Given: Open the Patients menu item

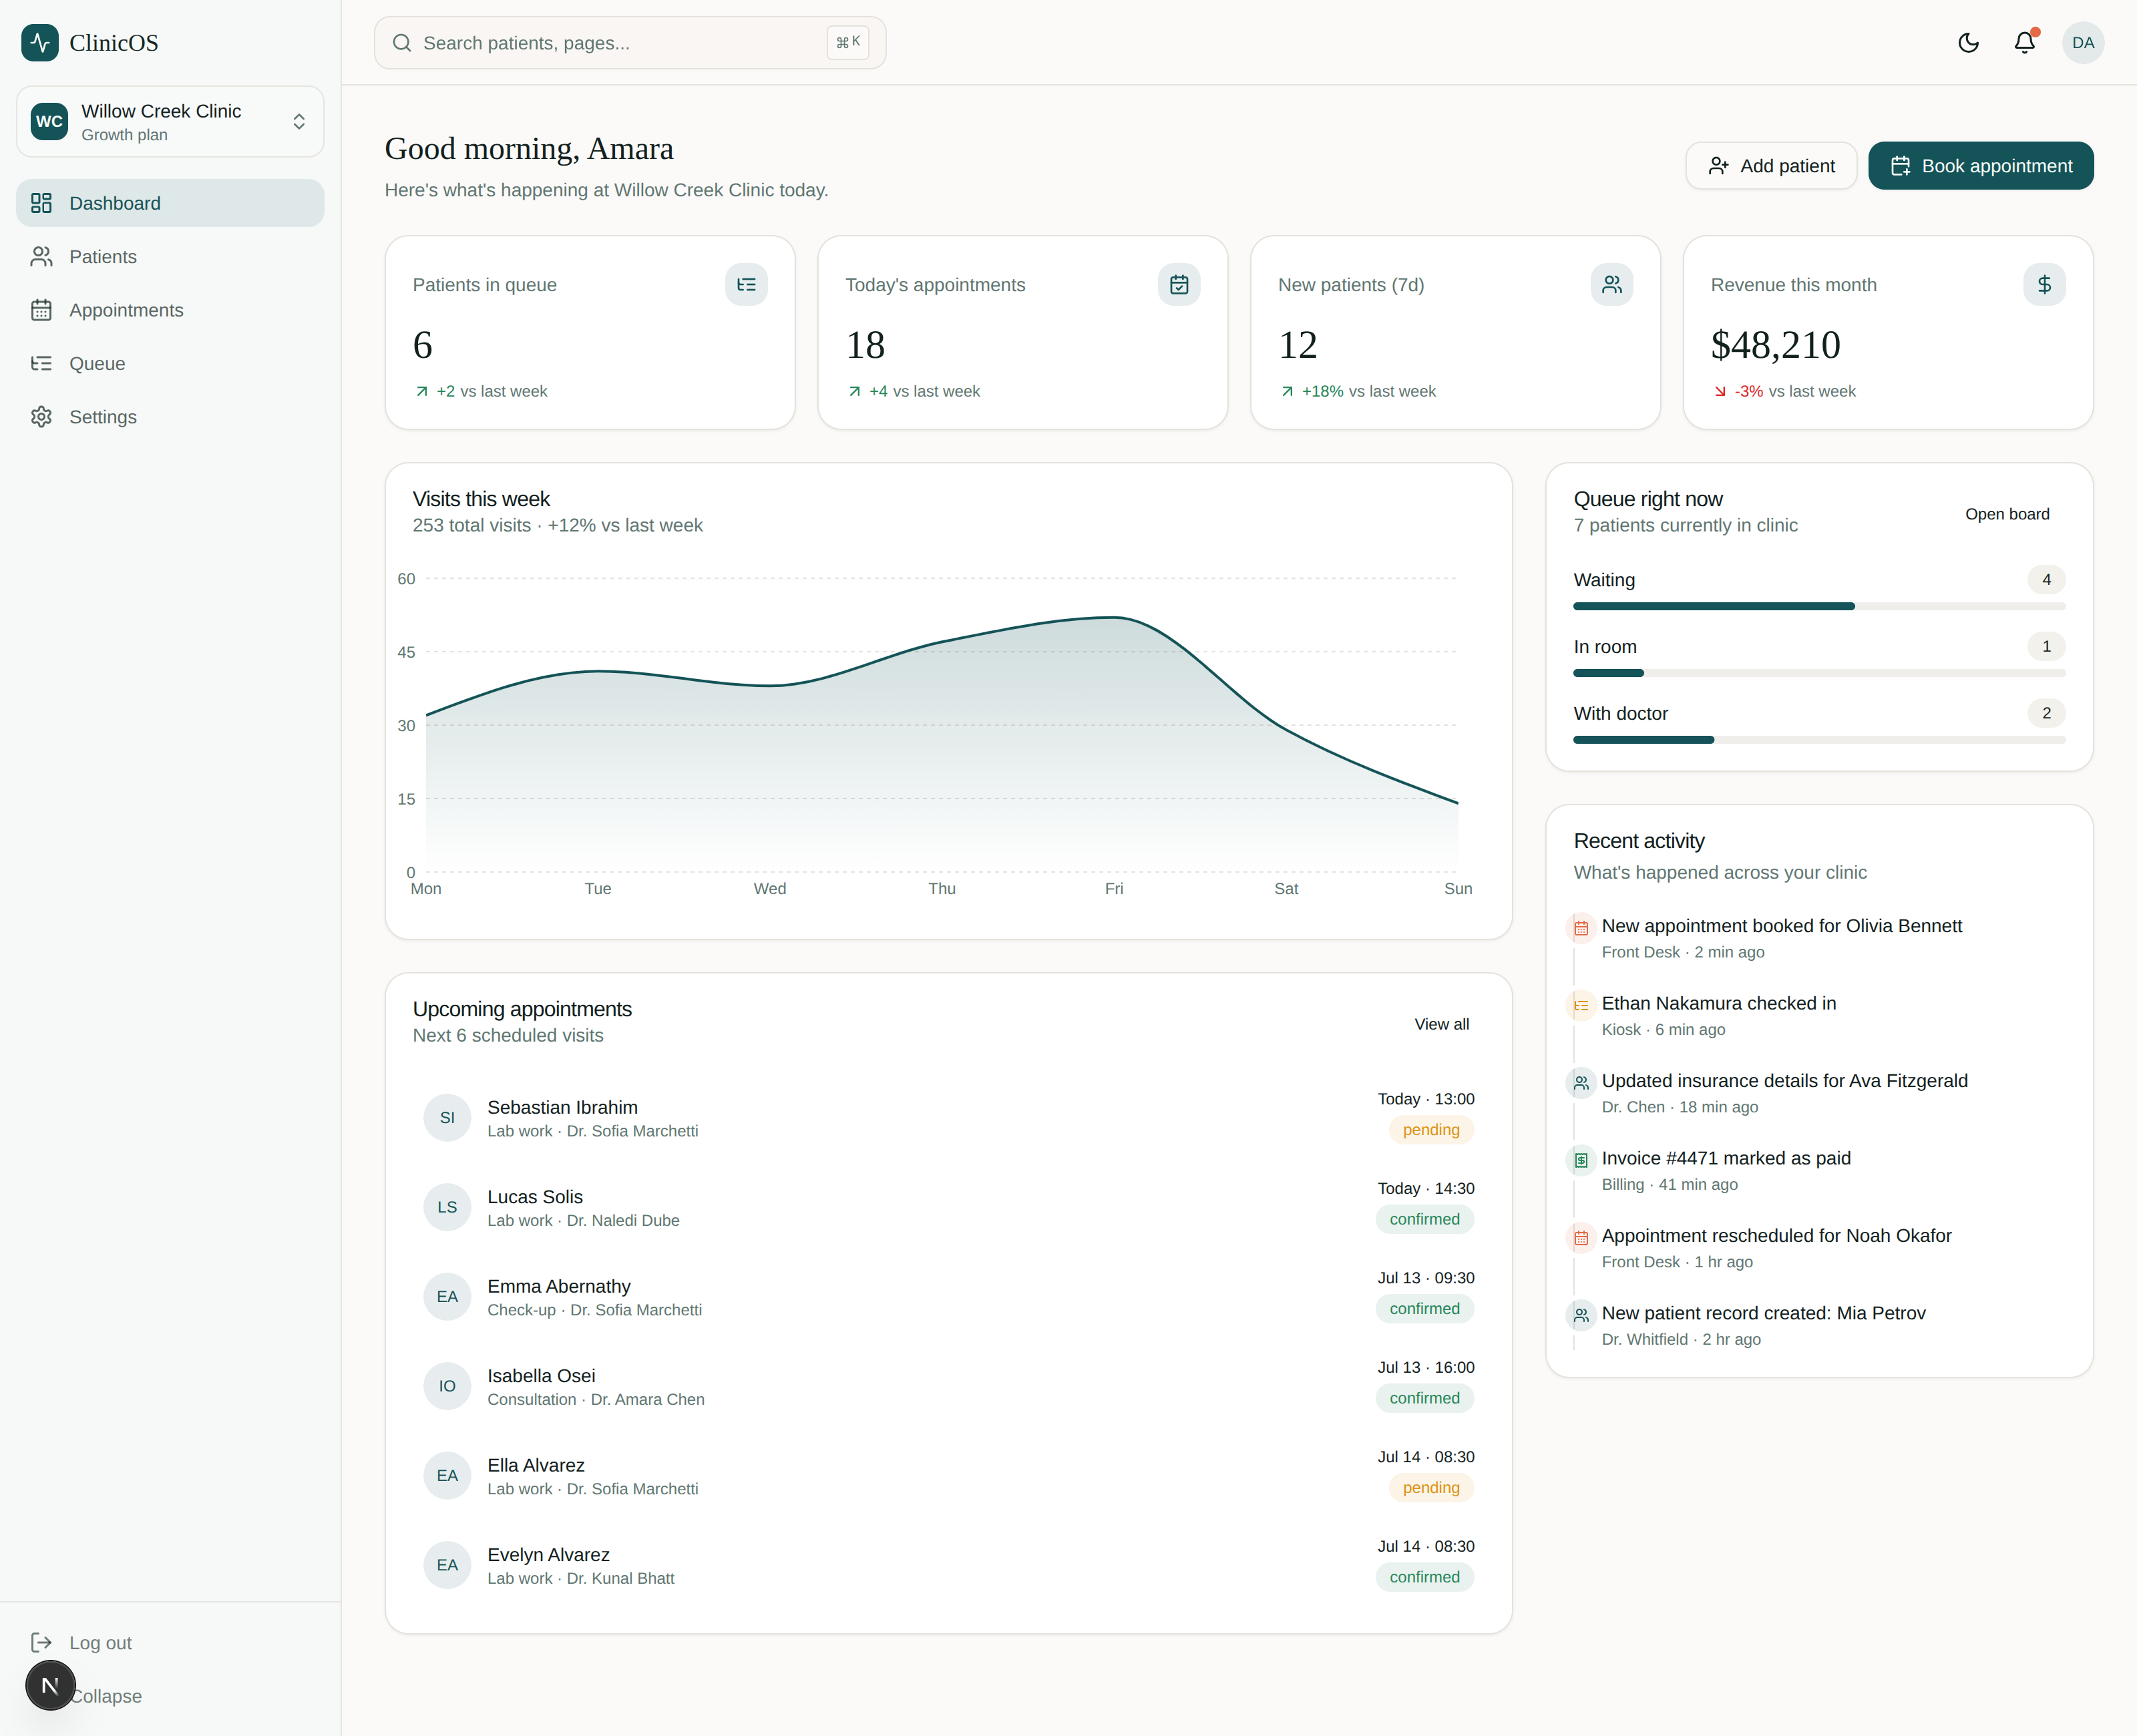Looking at the screenshot, I should 170,257.
